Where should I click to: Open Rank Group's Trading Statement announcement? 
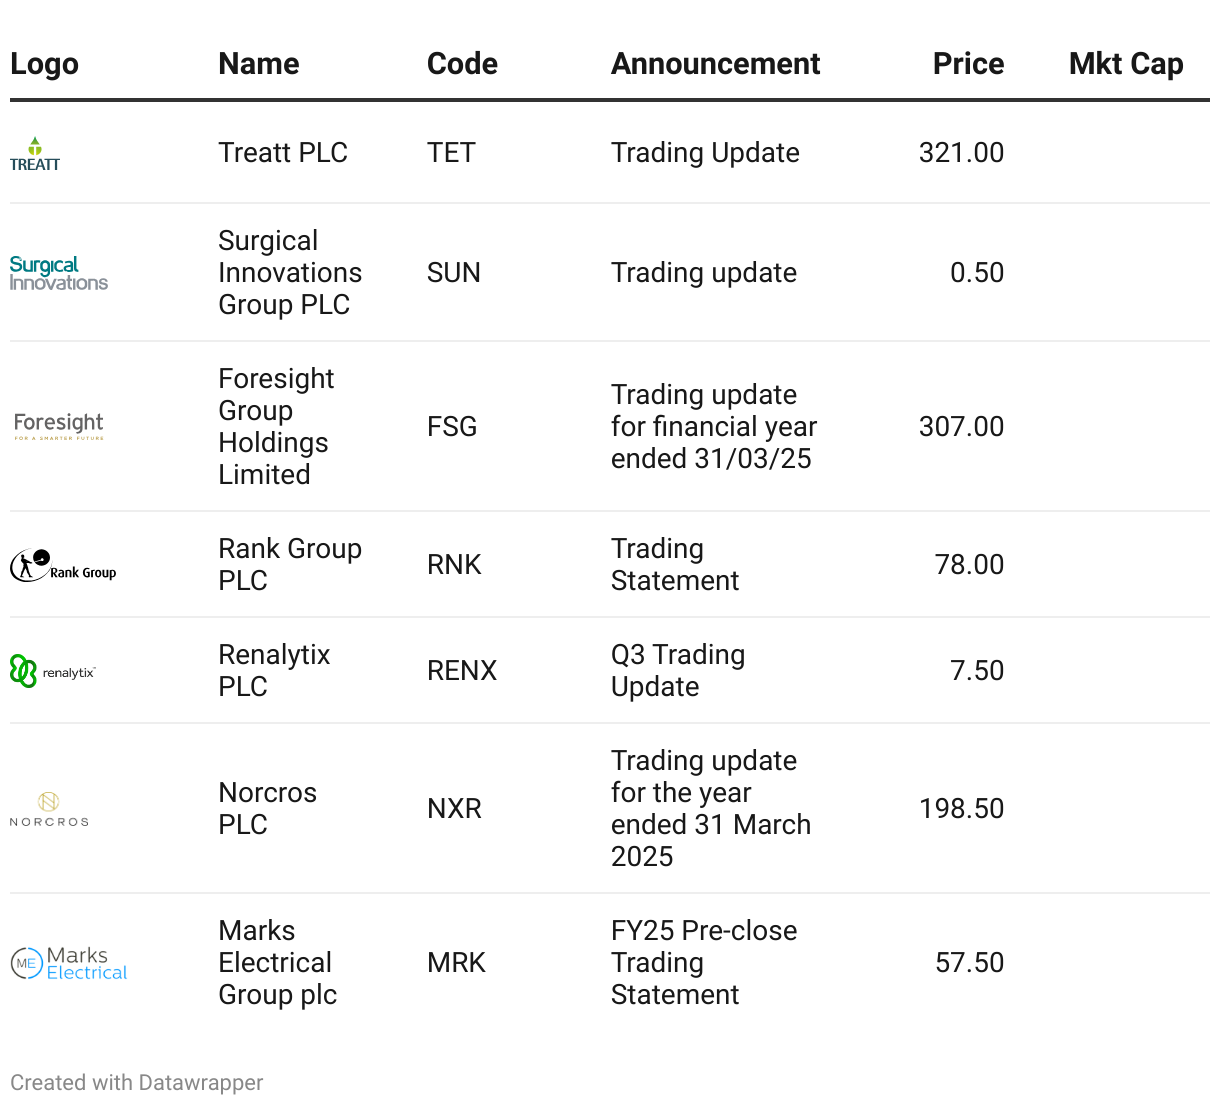(675, 565)
